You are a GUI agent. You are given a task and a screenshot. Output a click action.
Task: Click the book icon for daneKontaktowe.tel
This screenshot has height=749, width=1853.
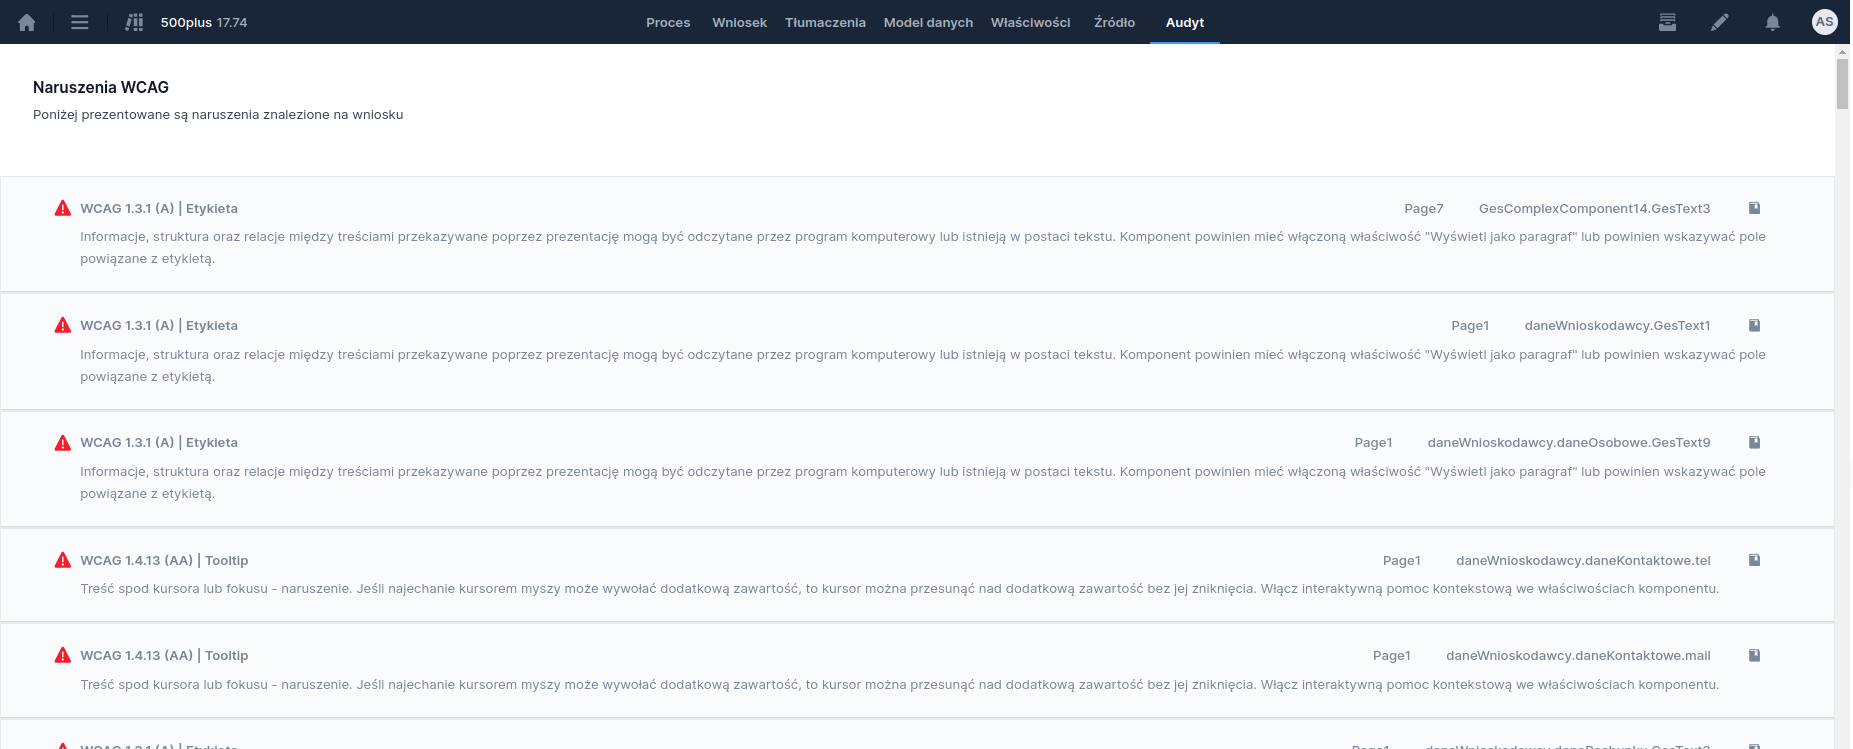(x=1754, y=560)
